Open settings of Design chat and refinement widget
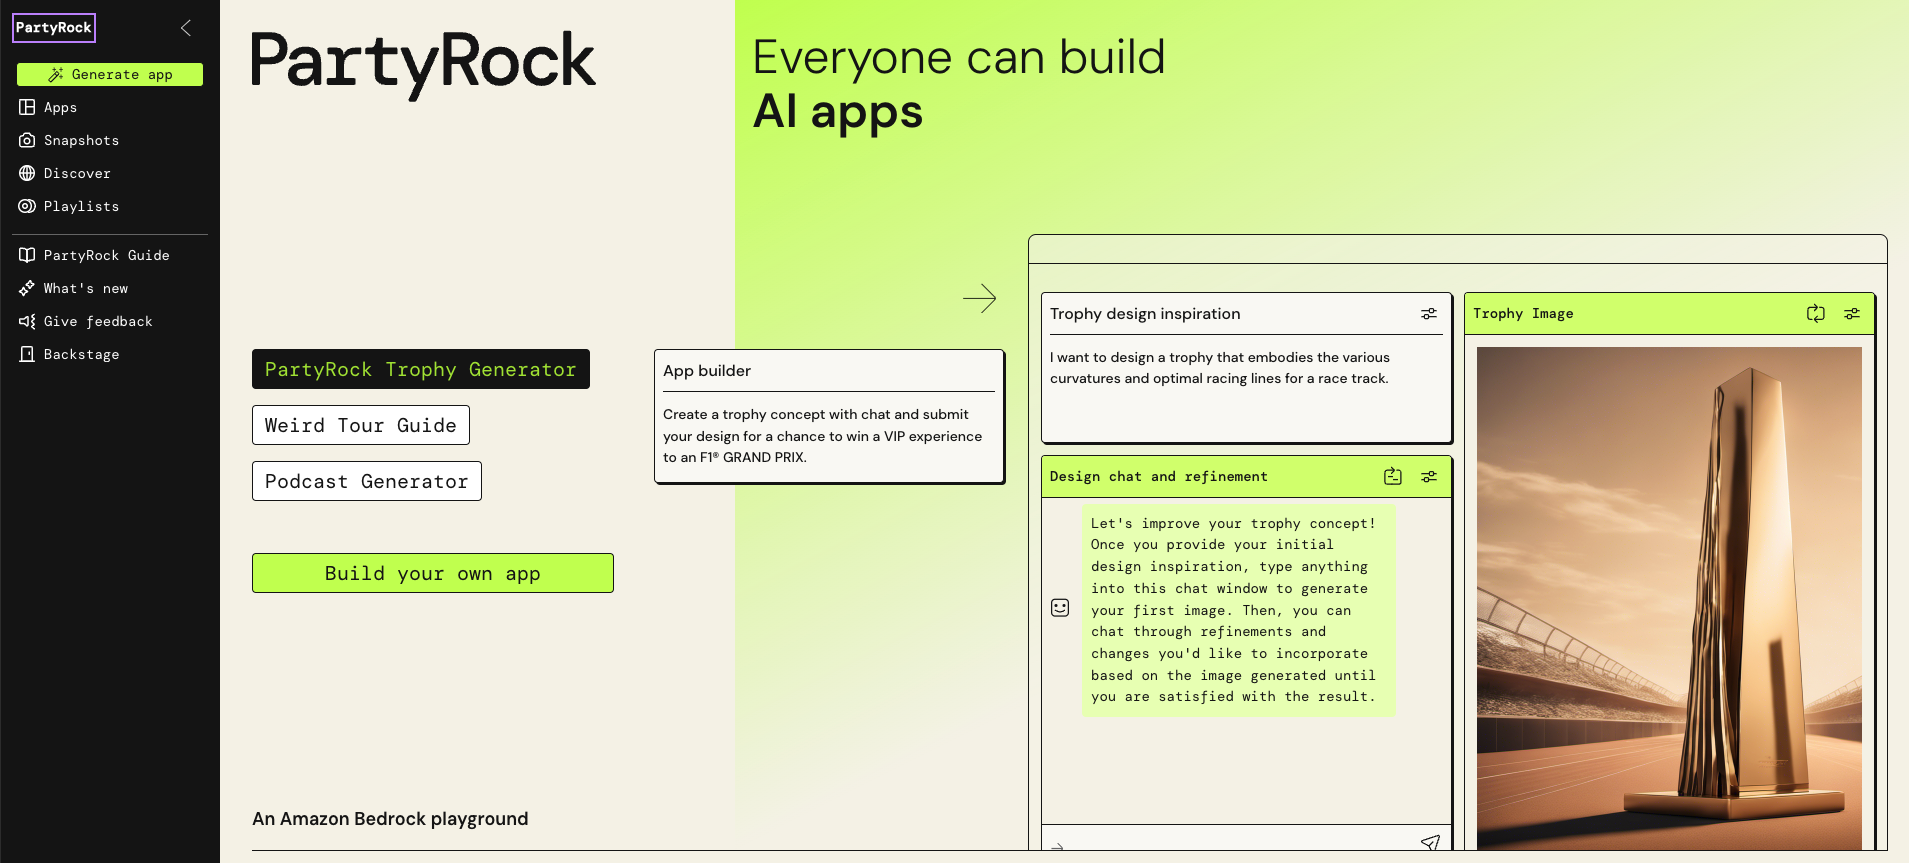Screen dimensions: 1909x863 click(x=1429, y=477)
